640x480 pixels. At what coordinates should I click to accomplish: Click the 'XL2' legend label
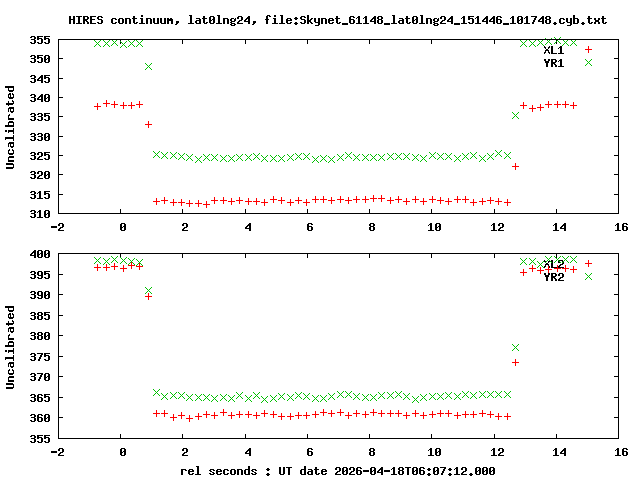(x=554, y=264)
